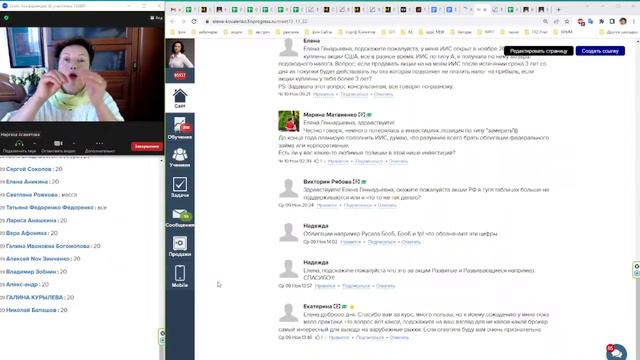The width and height of the screenshot is (640, 360).
Task: Open Виктория Рябова's profile name link
Action: pyautogui.click(x=327, y=182)
